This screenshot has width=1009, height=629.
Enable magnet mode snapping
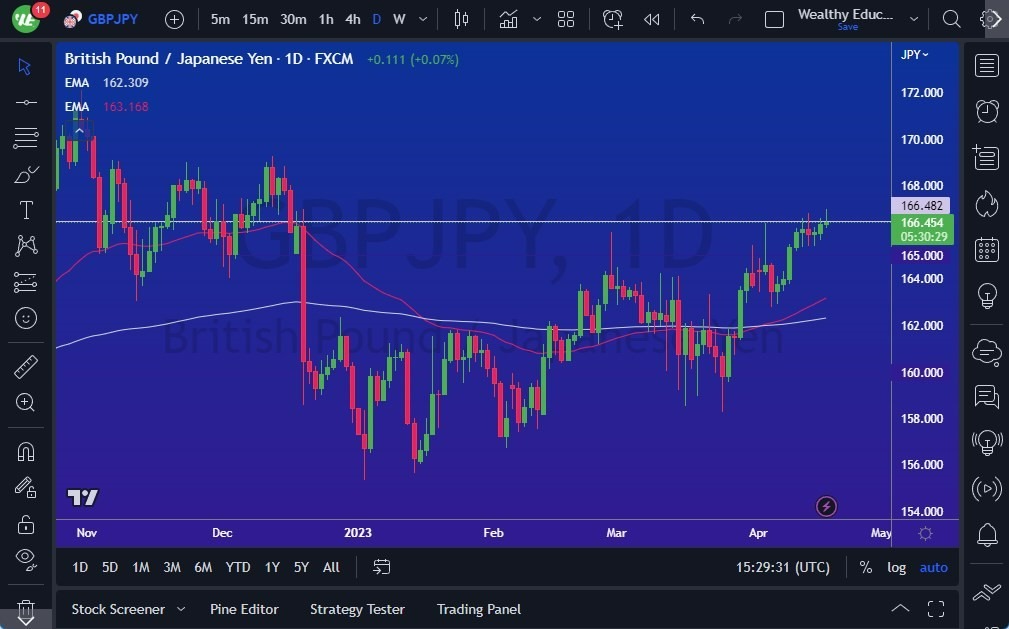pos(25,451)
